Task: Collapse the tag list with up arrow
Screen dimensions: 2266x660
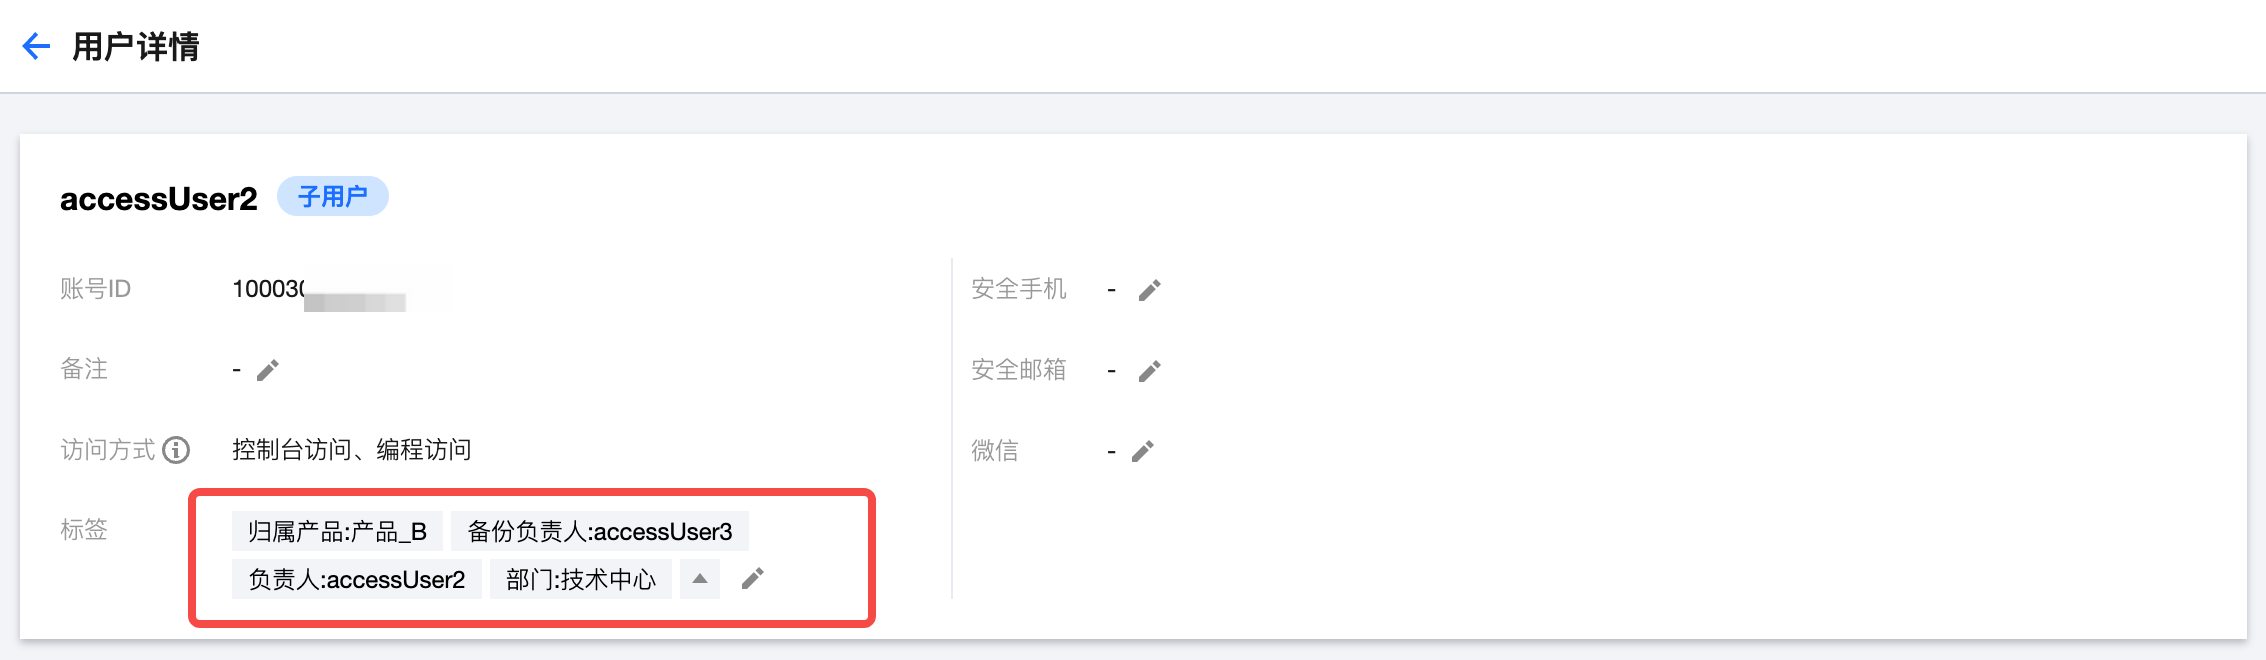Action: point(700,579)
